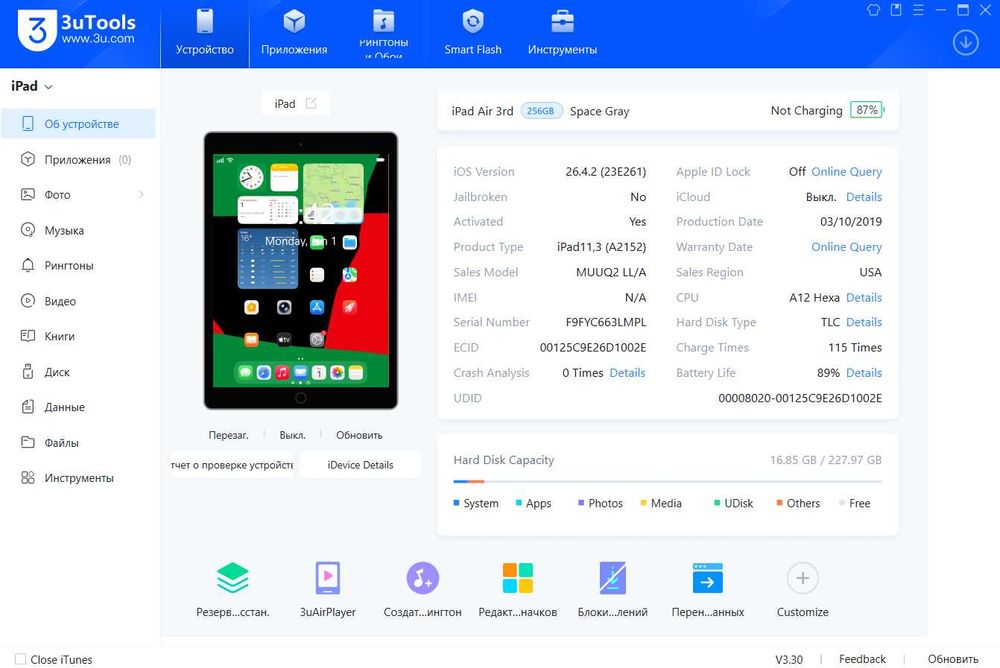This screenshot has height=668, width=1000.
Task: Open iDevice Details
Action: coord(360,465)
